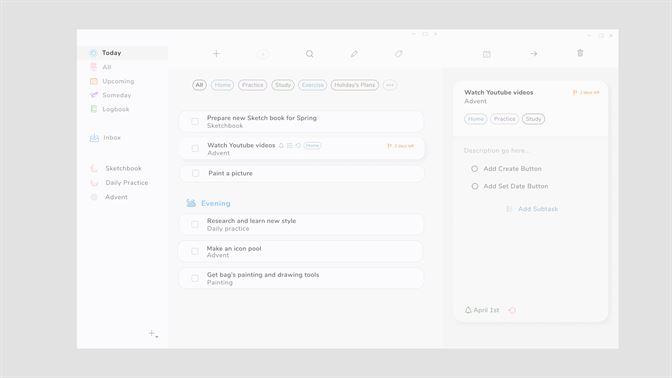The image size is (672, 378).
Task: Click the Sketchbook project progress icon
Action: click(94, 168)
